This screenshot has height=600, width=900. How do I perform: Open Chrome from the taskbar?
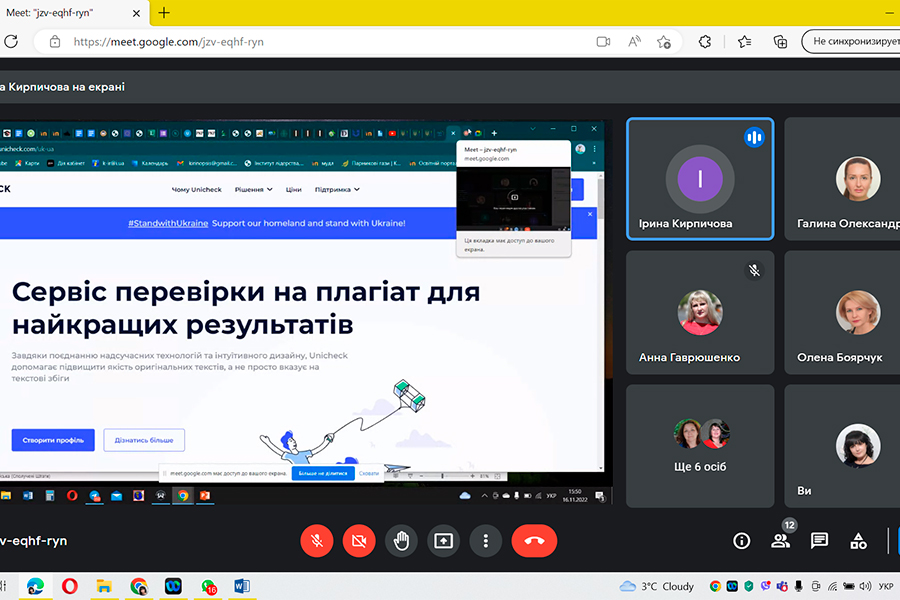coord(138,586)
